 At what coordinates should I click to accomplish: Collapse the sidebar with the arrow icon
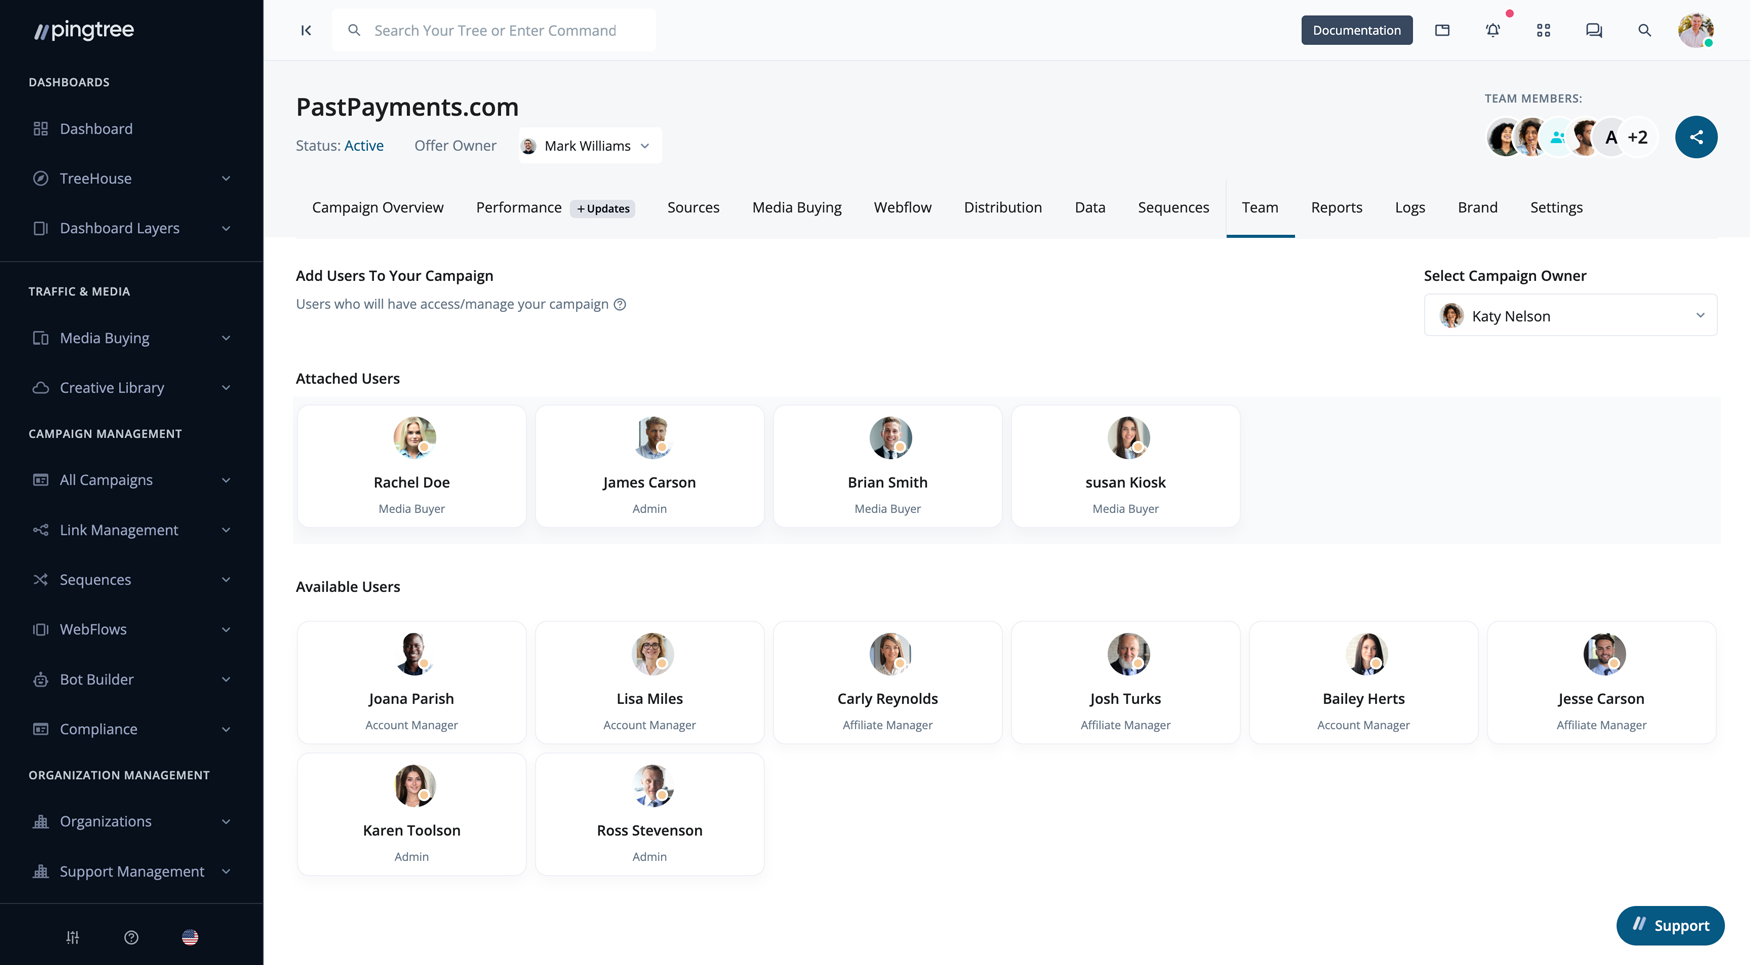306,30
